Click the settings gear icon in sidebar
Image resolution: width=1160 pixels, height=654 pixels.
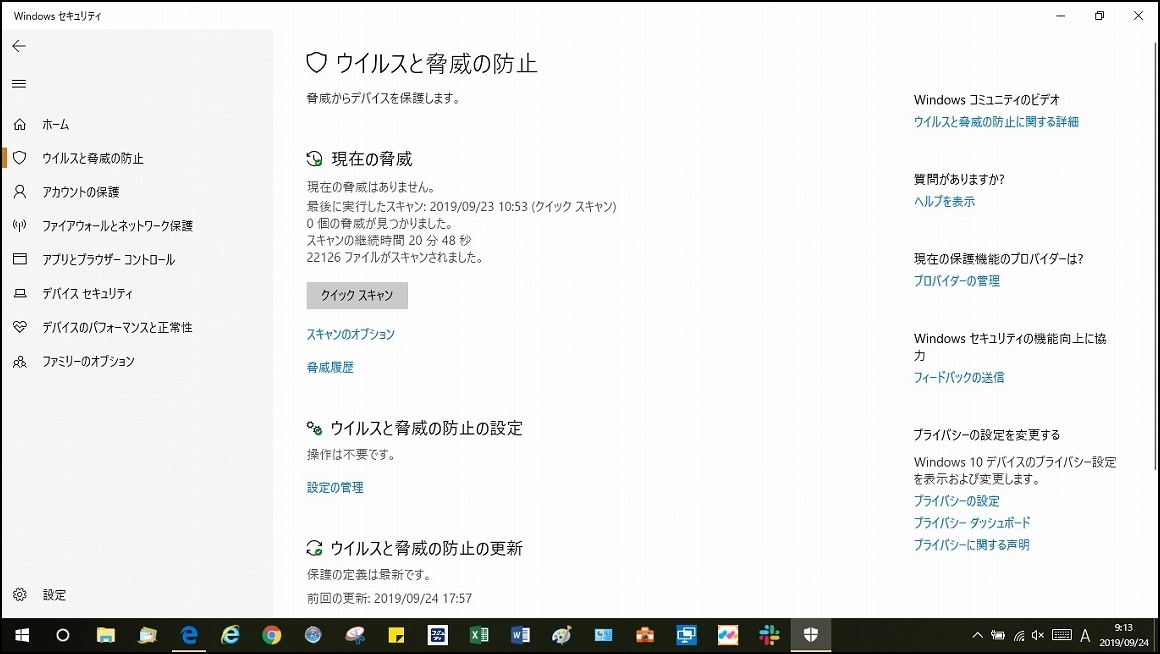pos(20,595)
